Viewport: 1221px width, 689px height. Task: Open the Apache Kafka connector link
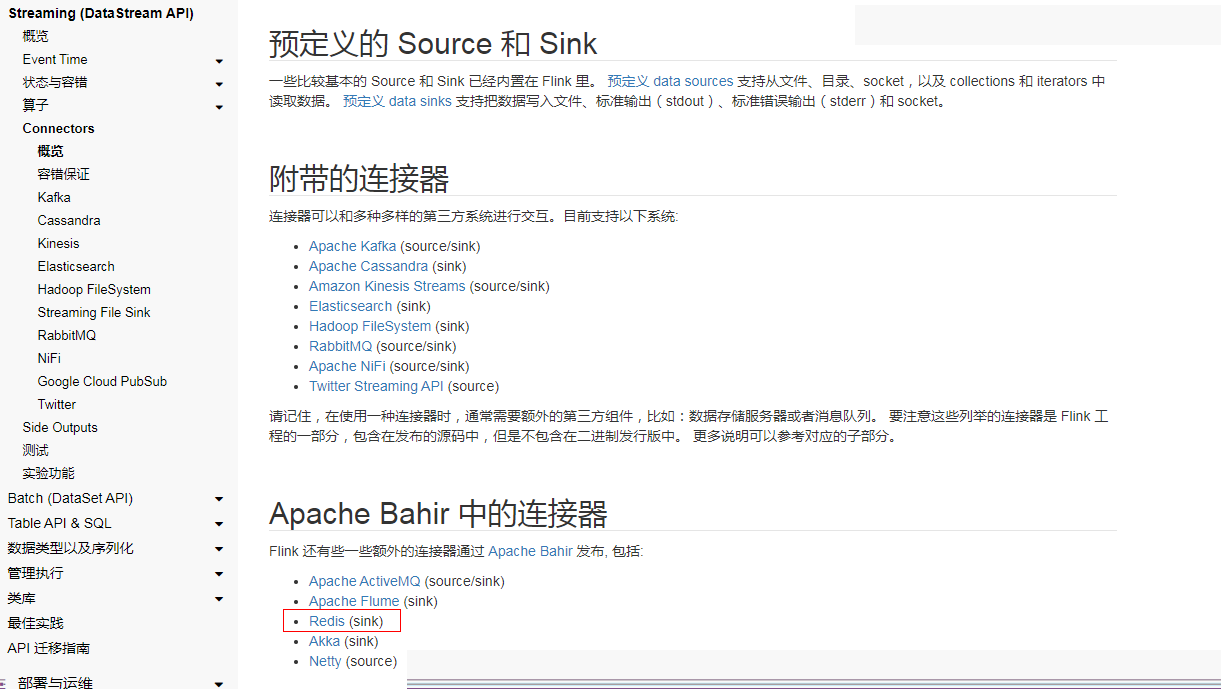pos(353,246)
